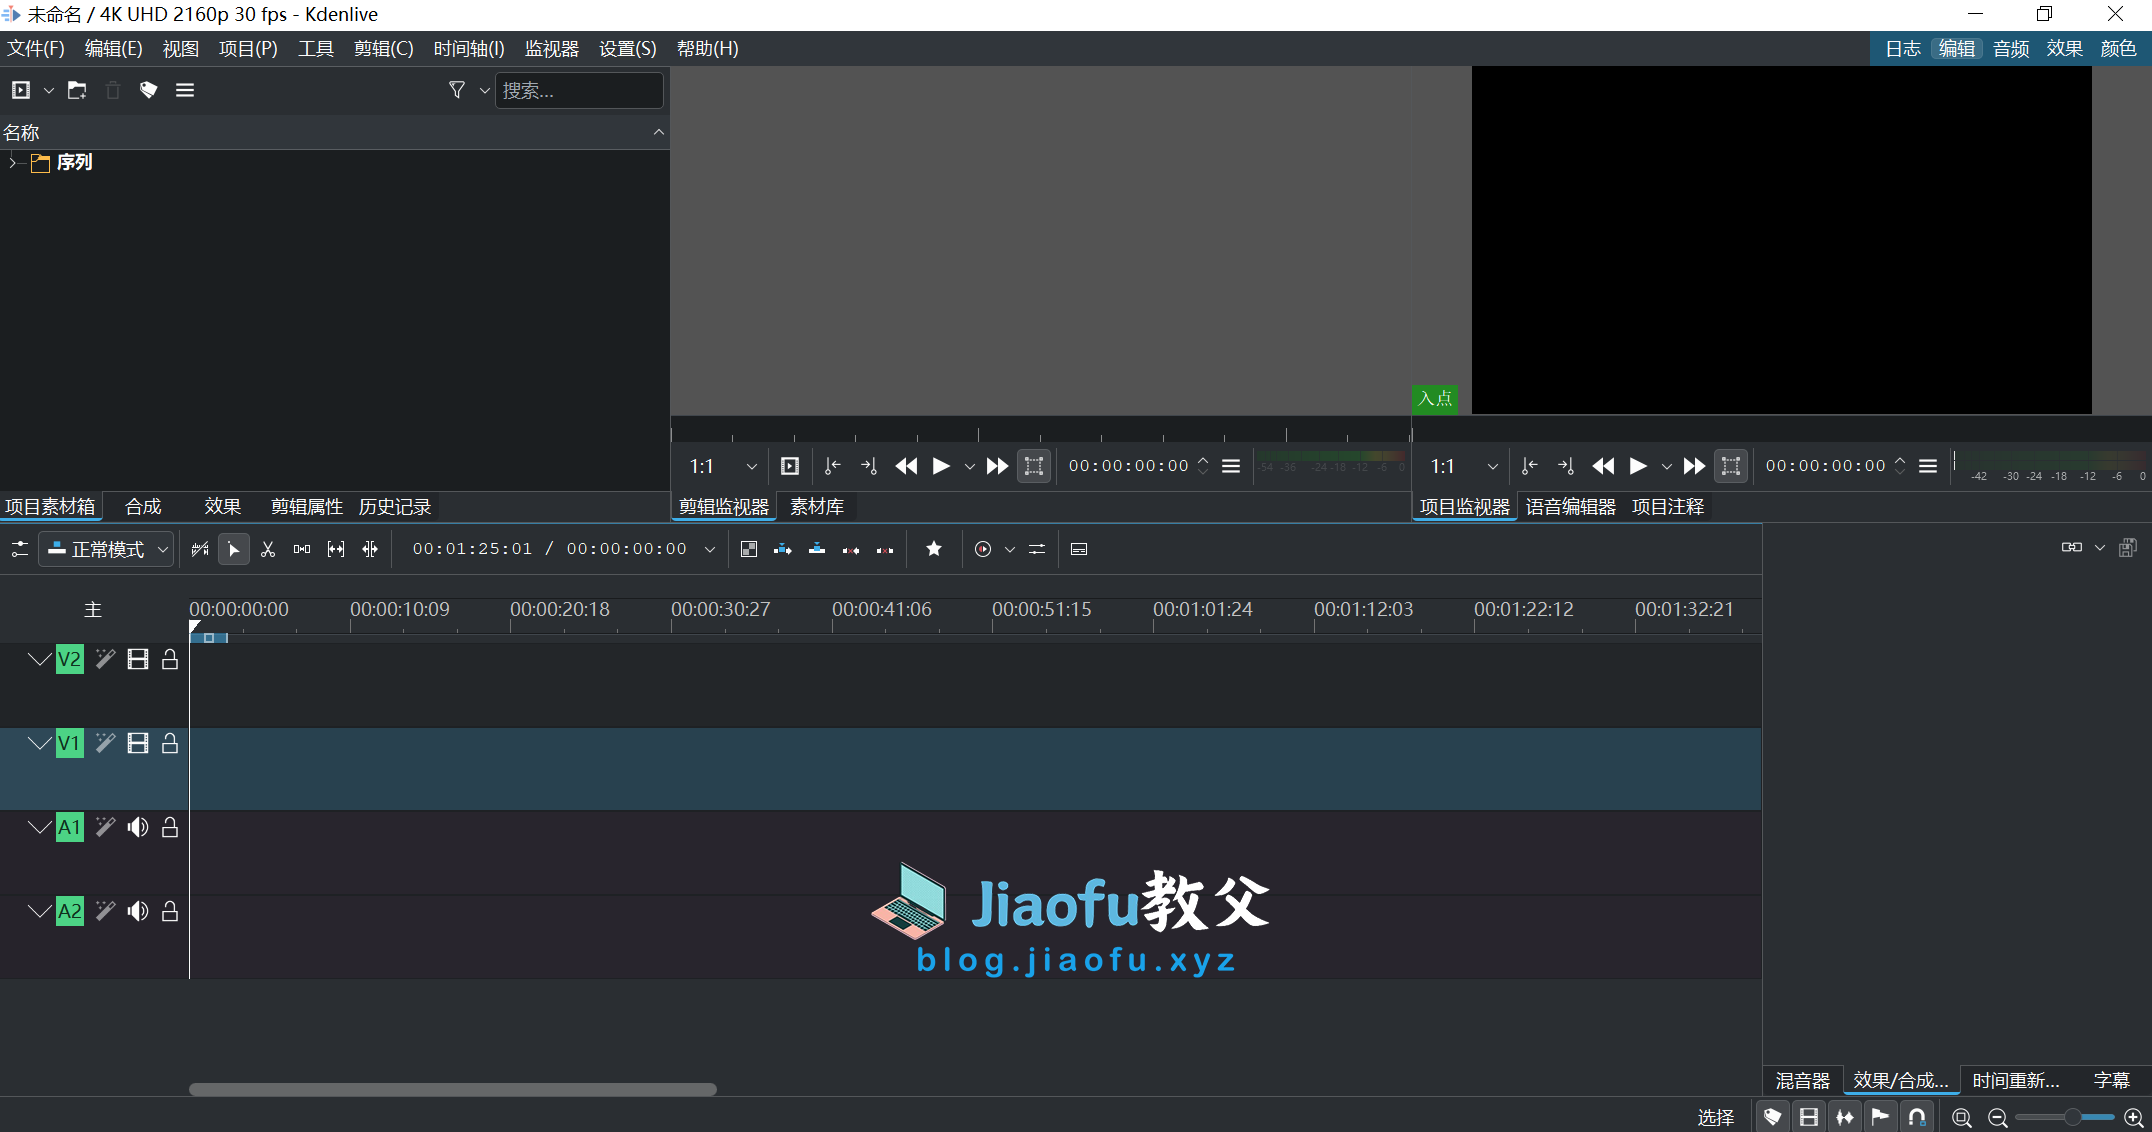
Task: Open the 正常模式 edit mode dropdown
Action: (x=107, y=549)
